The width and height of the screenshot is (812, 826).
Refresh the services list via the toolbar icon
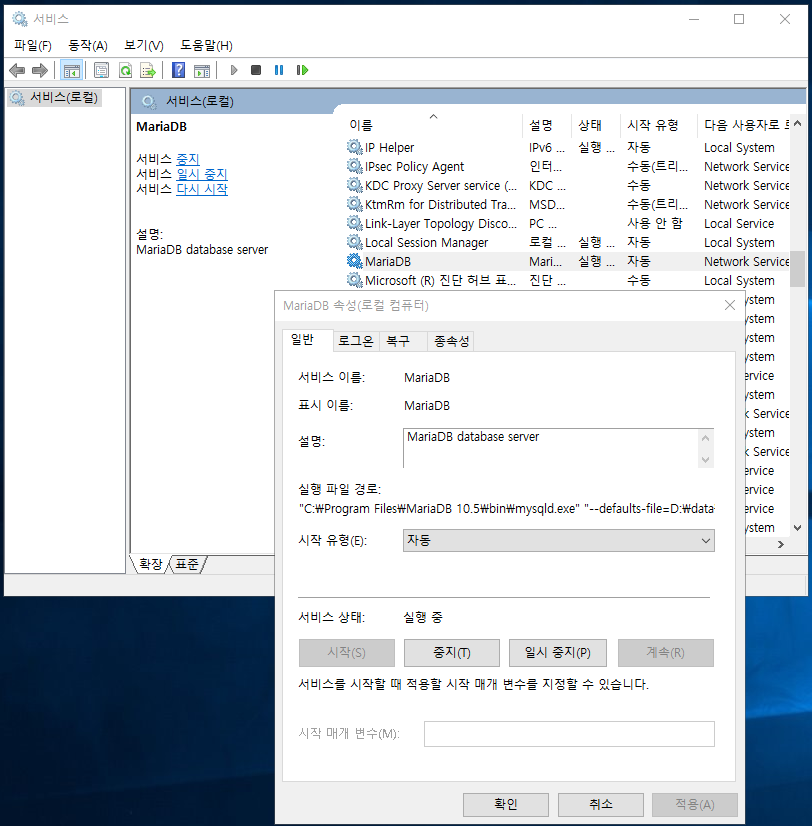pyautogui.click(x=125, y=70)
